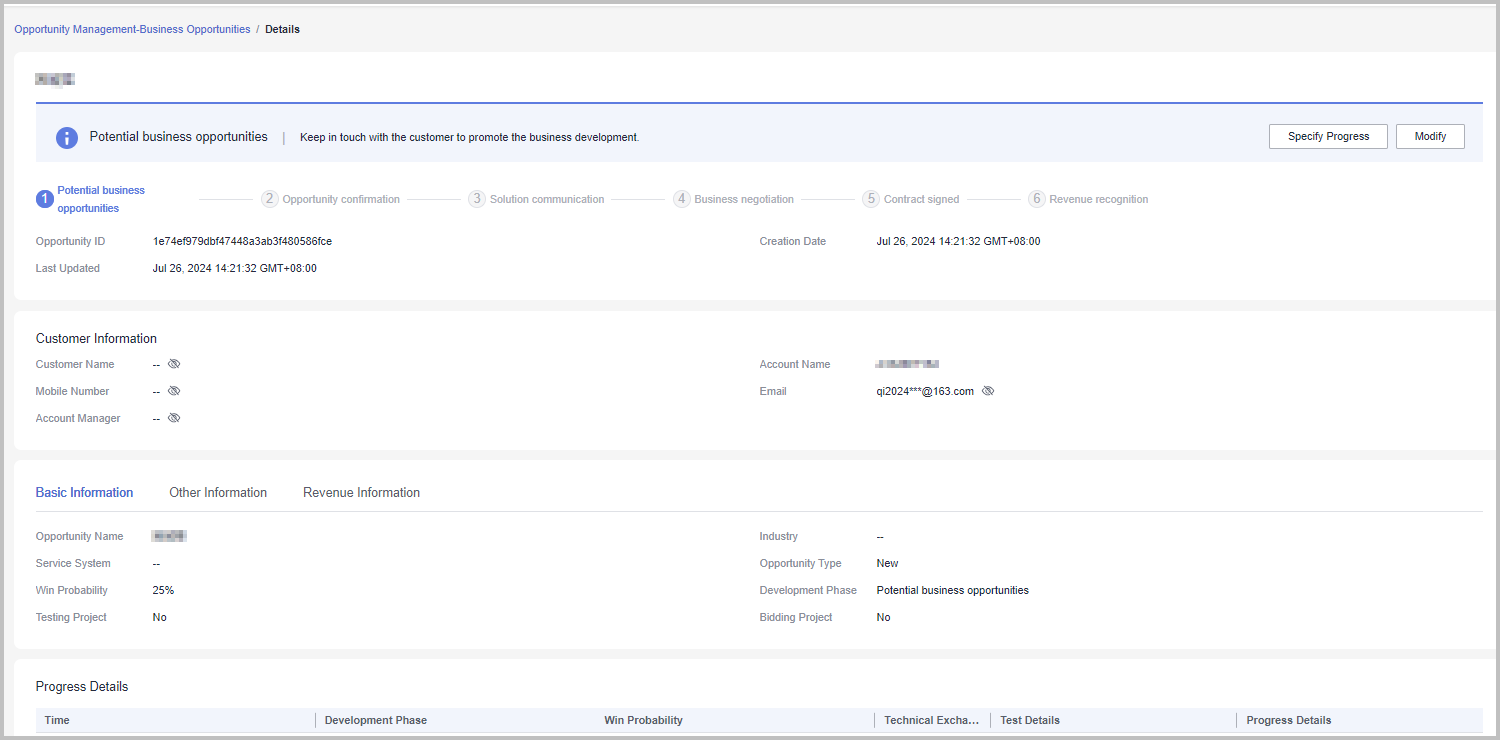Reveal the full Email address

pos(988,391)
